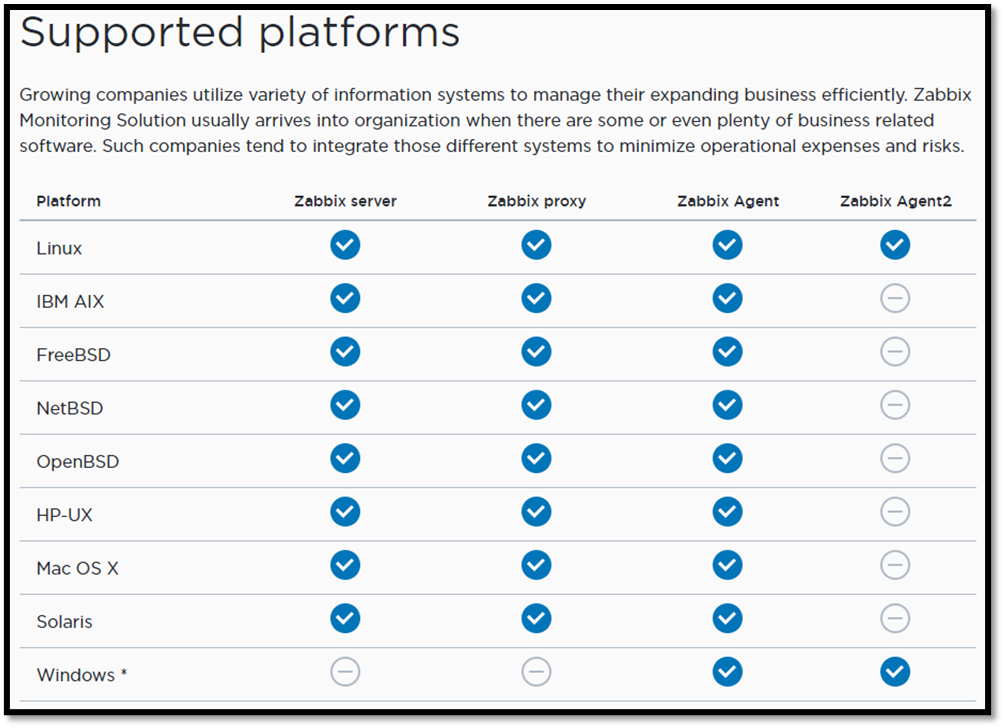Click the FreeBSD Zabbix Agent checkmark icon
The height and width of the screenshot is (728, 1004).
[x=727, y=352]
